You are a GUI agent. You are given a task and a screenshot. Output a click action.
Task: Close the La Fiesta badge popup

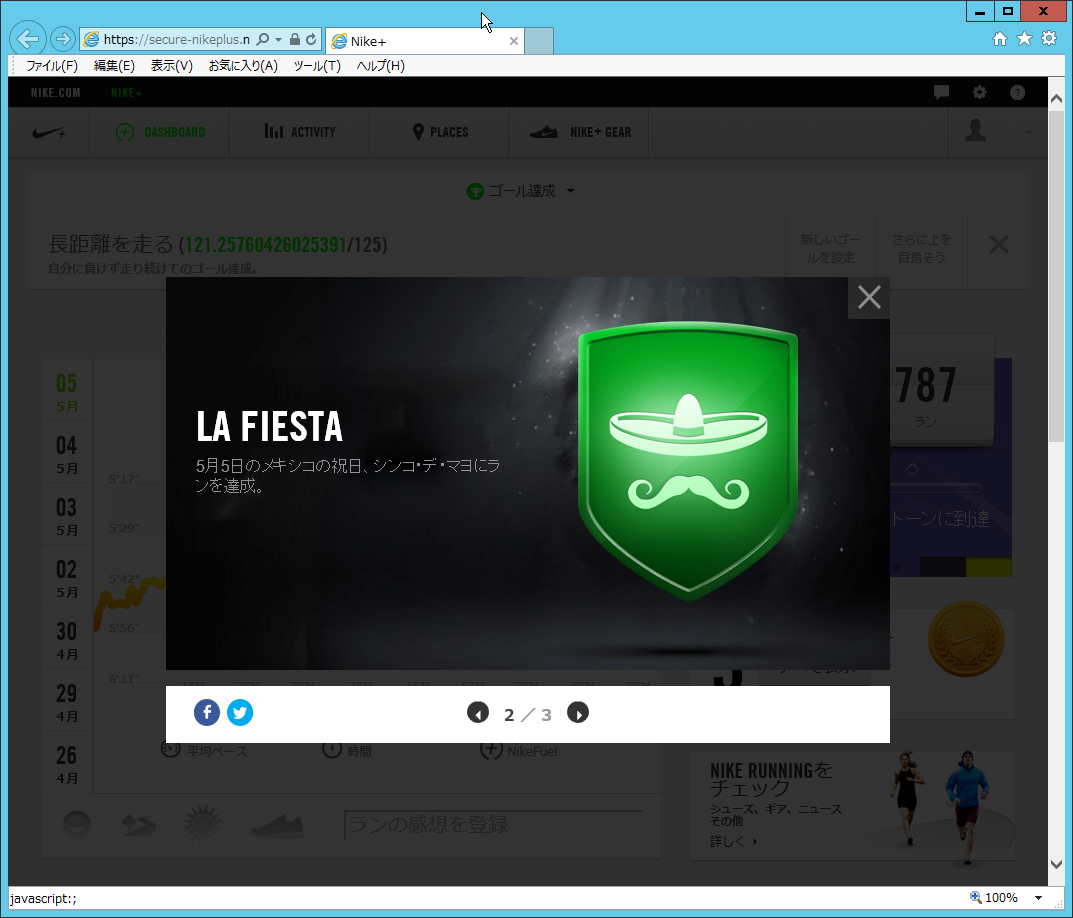click(869, 298)
